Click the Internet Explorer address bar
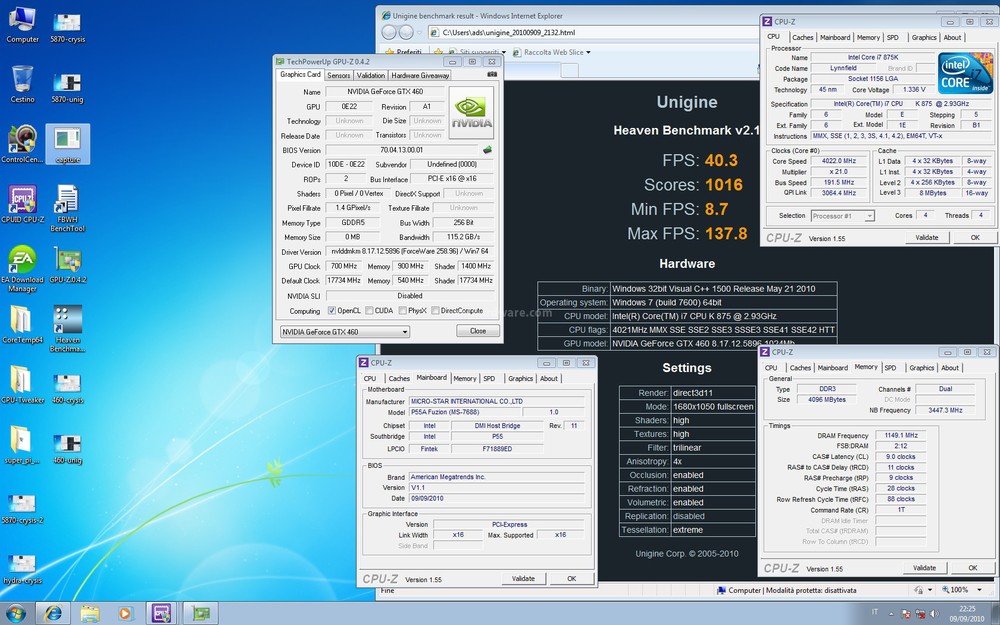The height and width of the screenshot is (625, 1000). coord(593,33)
